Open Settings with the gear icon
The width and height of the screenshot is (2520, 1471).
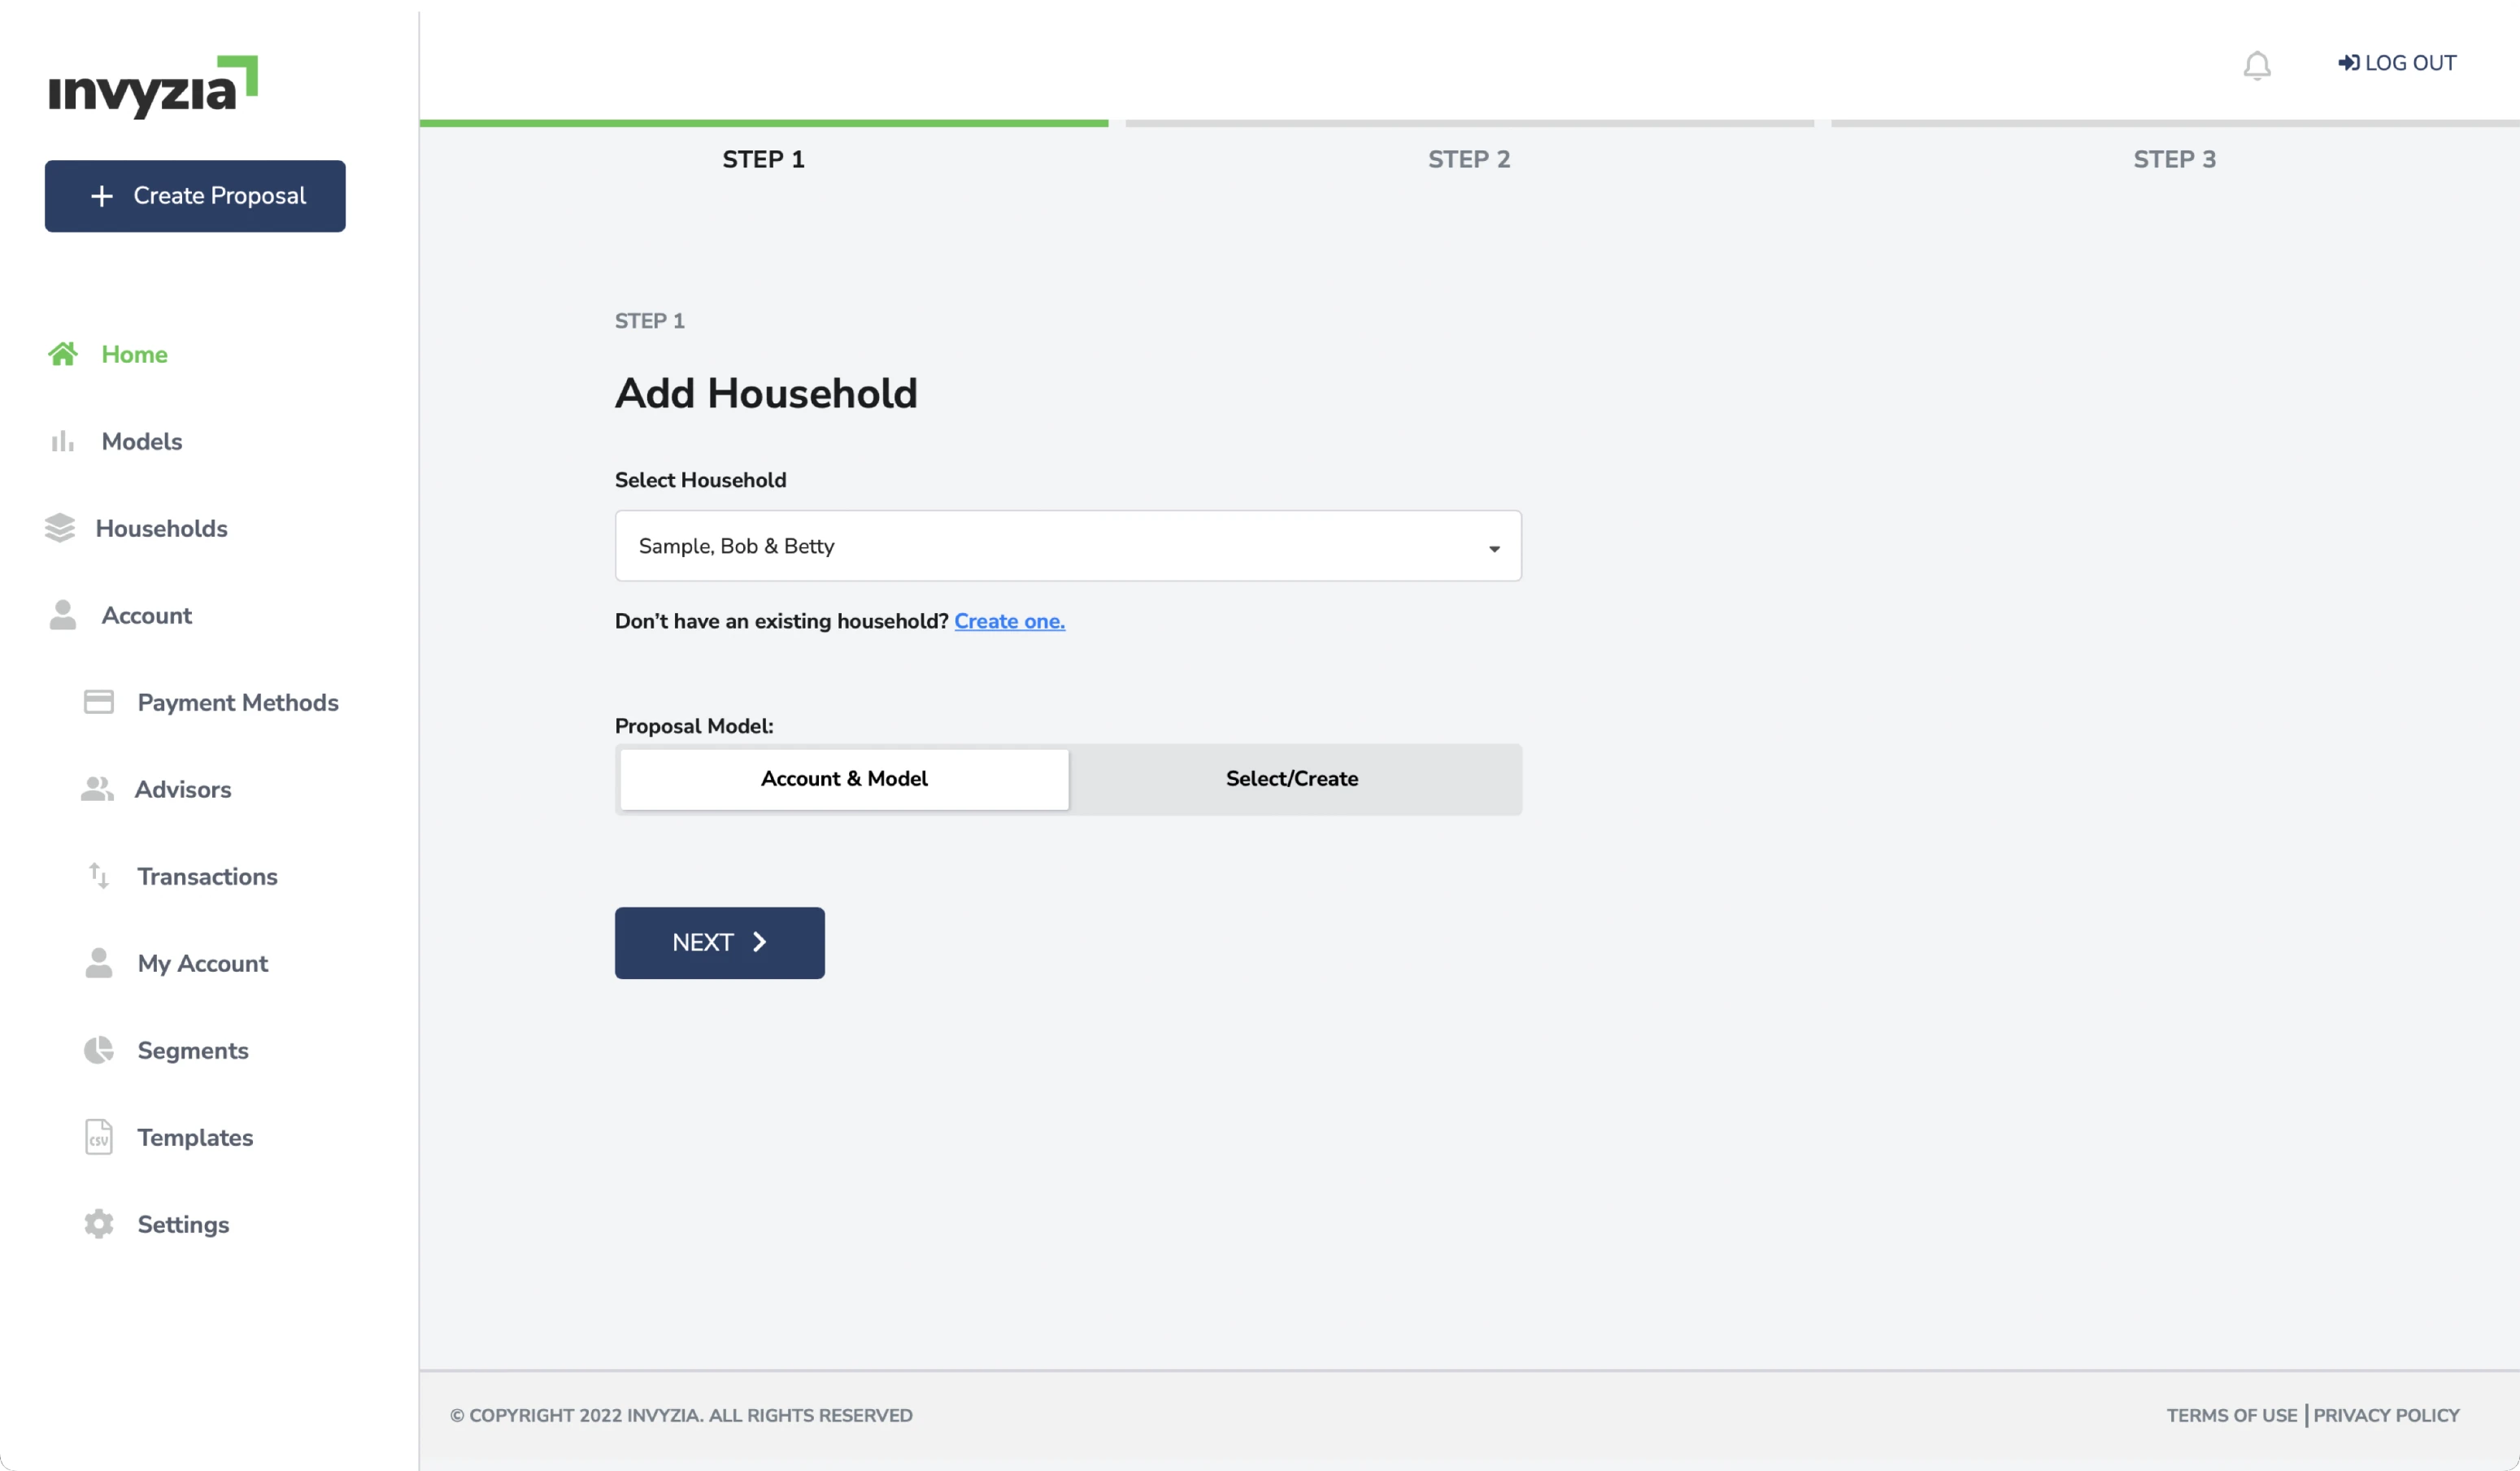point(97,1224)
